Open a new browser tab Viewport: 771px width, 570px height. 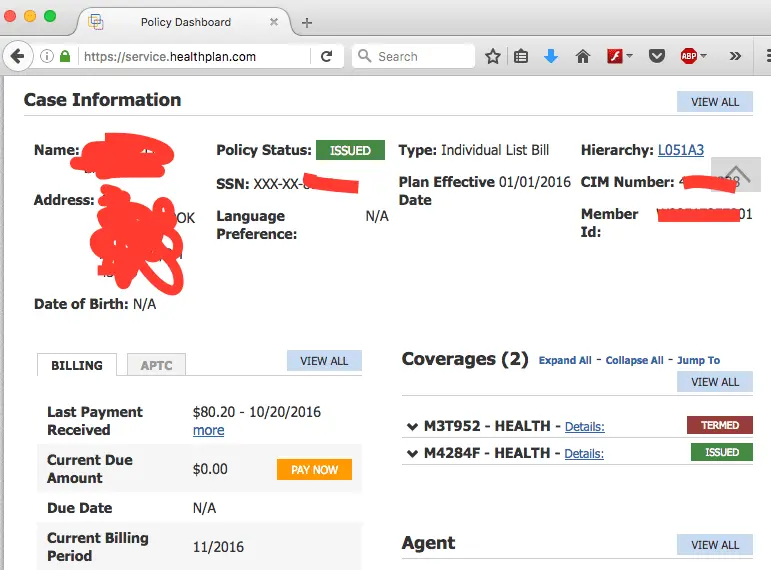pyautogui.click(x=307, y=22)
